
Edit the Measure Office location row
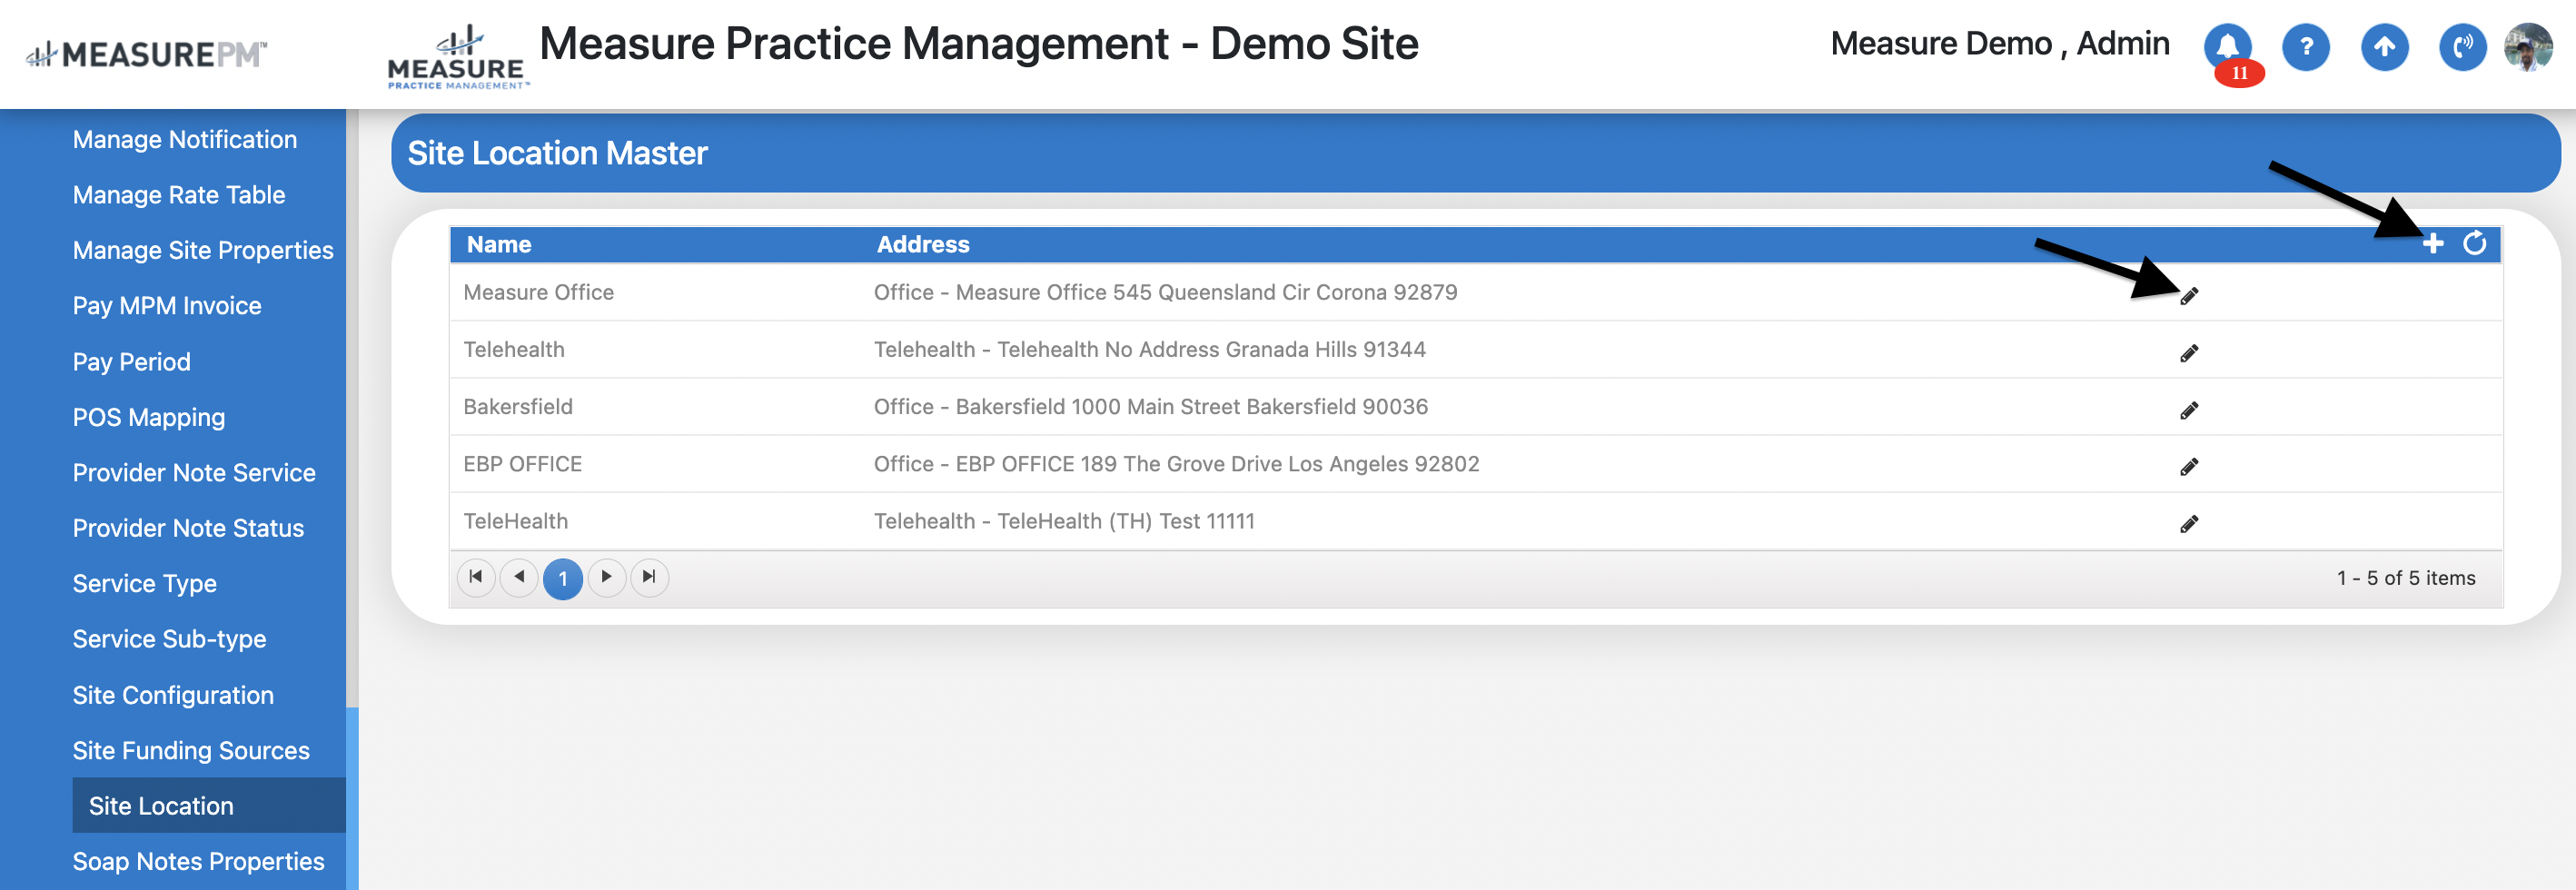2189,295
